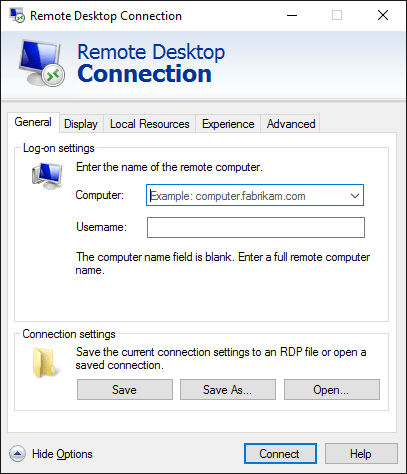Screen dimensions: 407x474
Task: Minimize the Remote Desktop Connection window
Action: (292, 15)
